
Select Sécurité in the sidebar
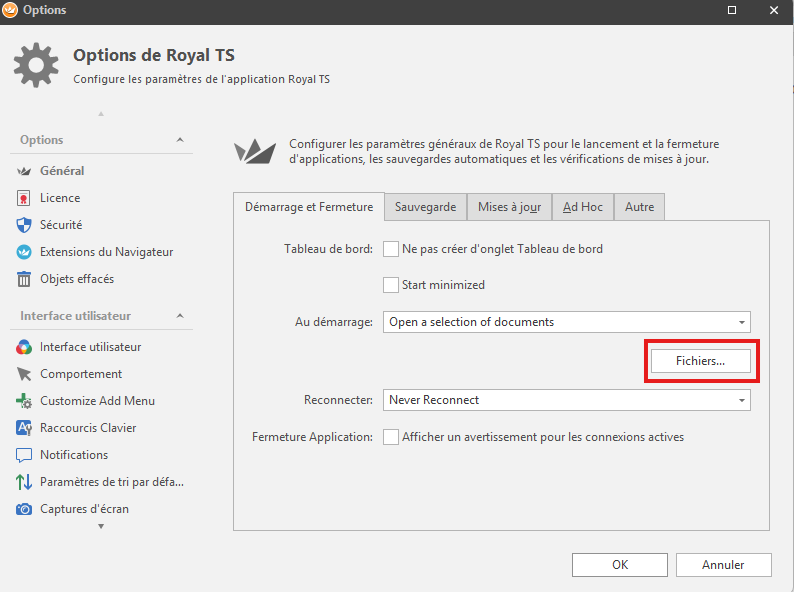[61, 225]
